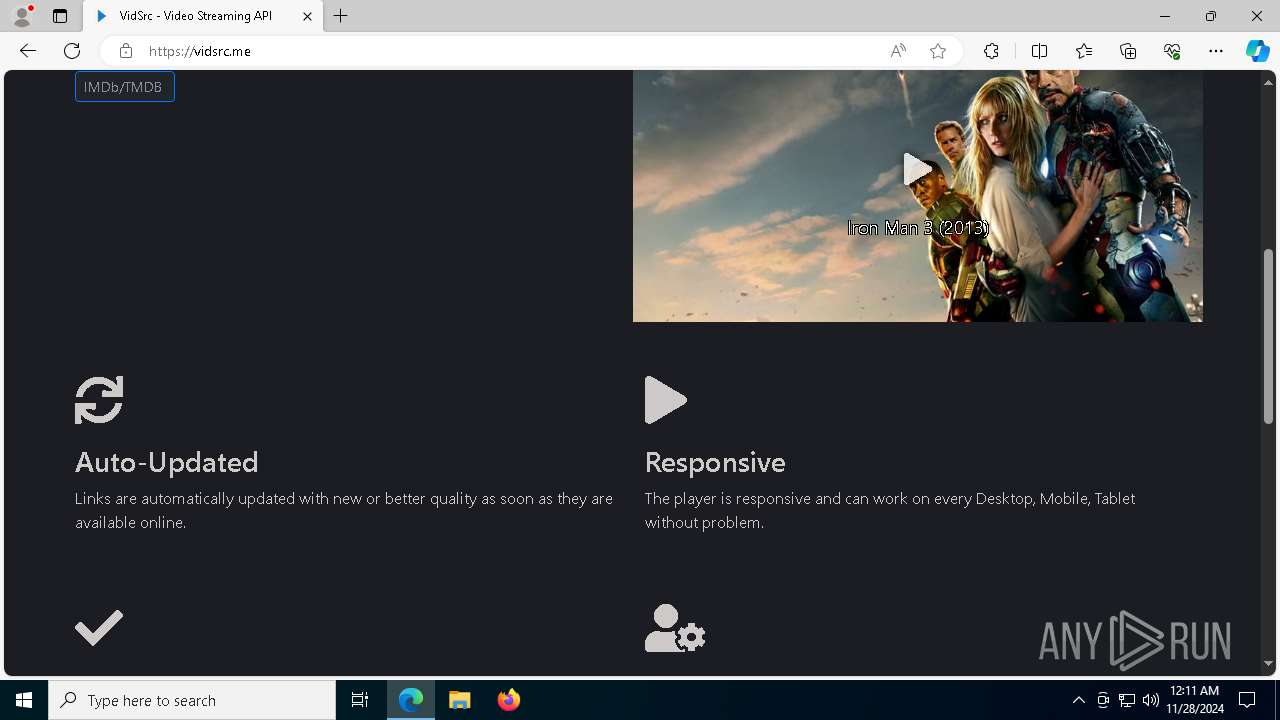
Task: Open File Explorer from taskbar
Action: pyautogui.click(x=460, y=700)
